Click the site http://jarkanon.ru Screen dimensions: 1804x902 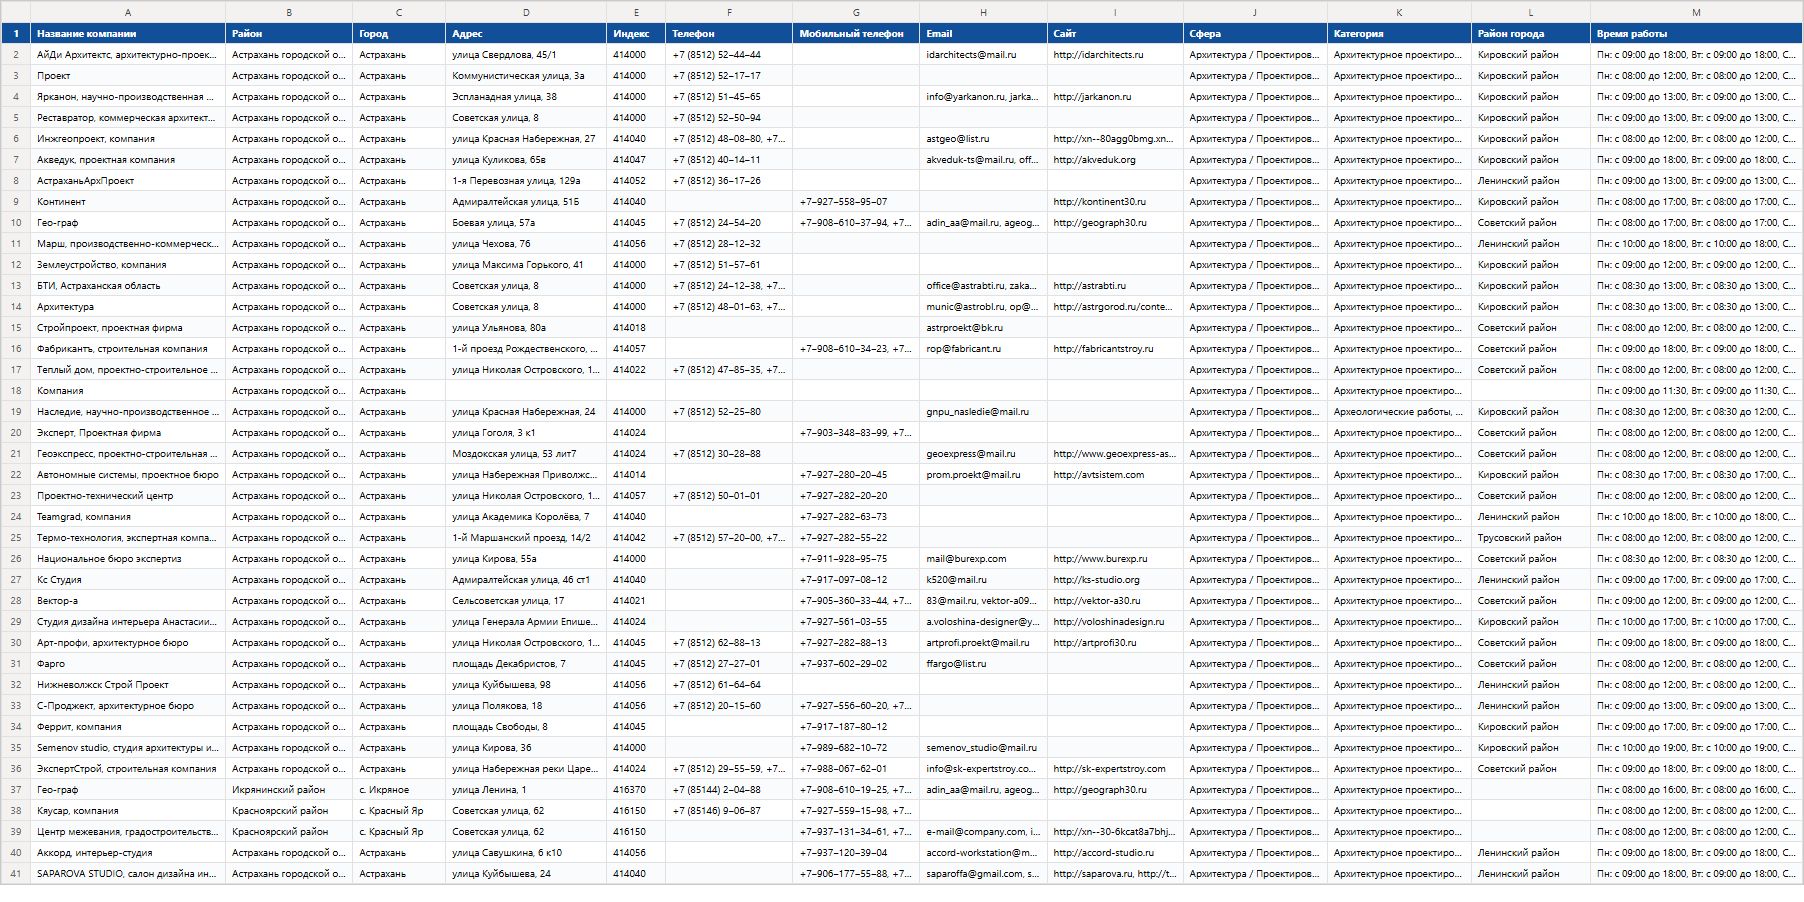1115,97
